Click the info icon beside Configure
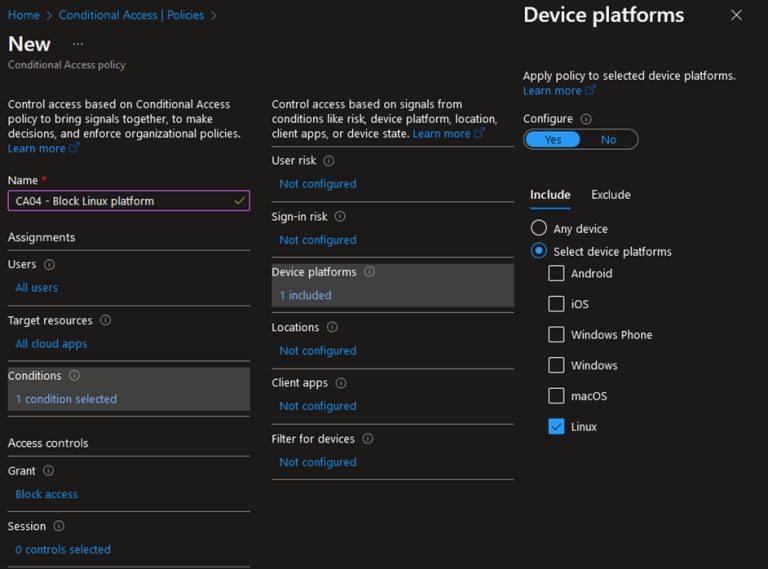The width and height of the screenshot is (768, 569). [x=586, y=119]
